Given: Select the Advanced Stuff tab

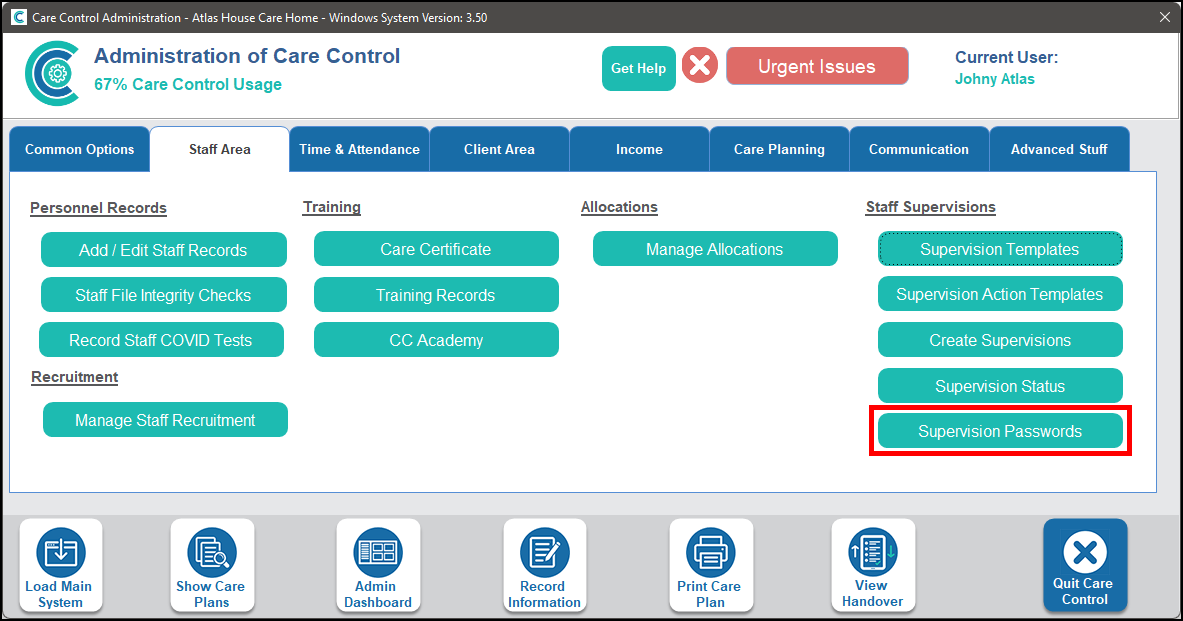Looking at the screenshot, I should click(1059, 150).
